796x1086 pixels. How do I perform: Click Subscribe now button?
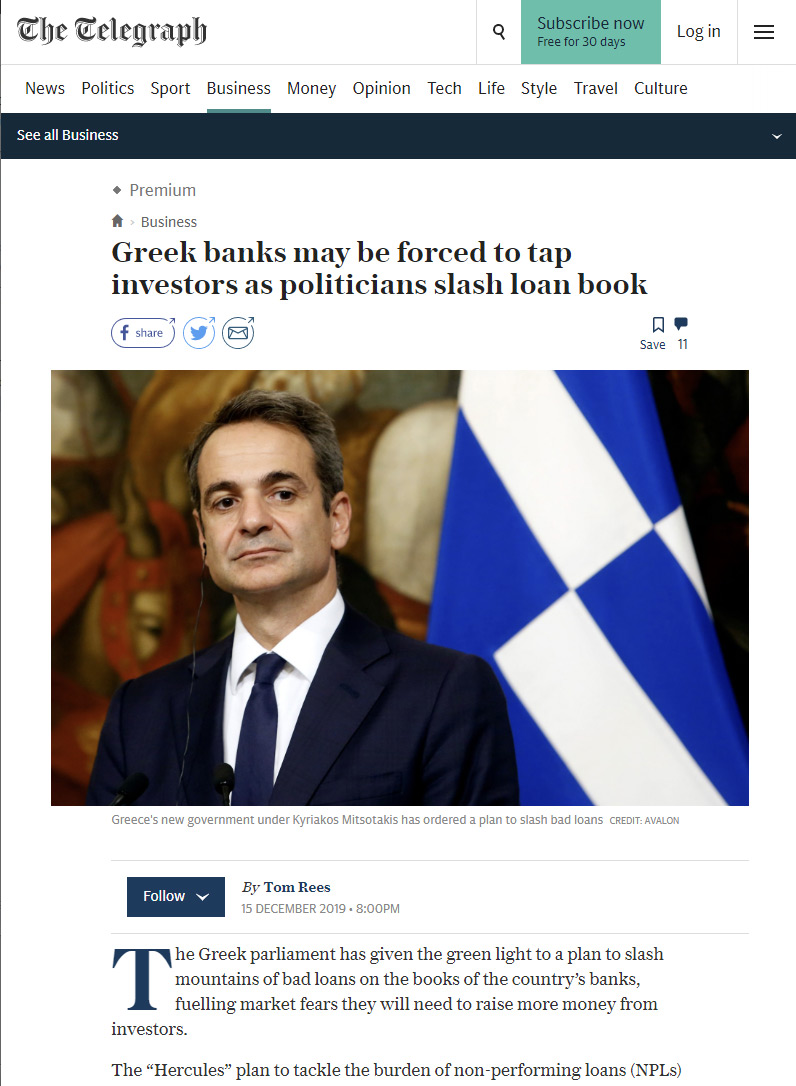(x=591, y=32)
